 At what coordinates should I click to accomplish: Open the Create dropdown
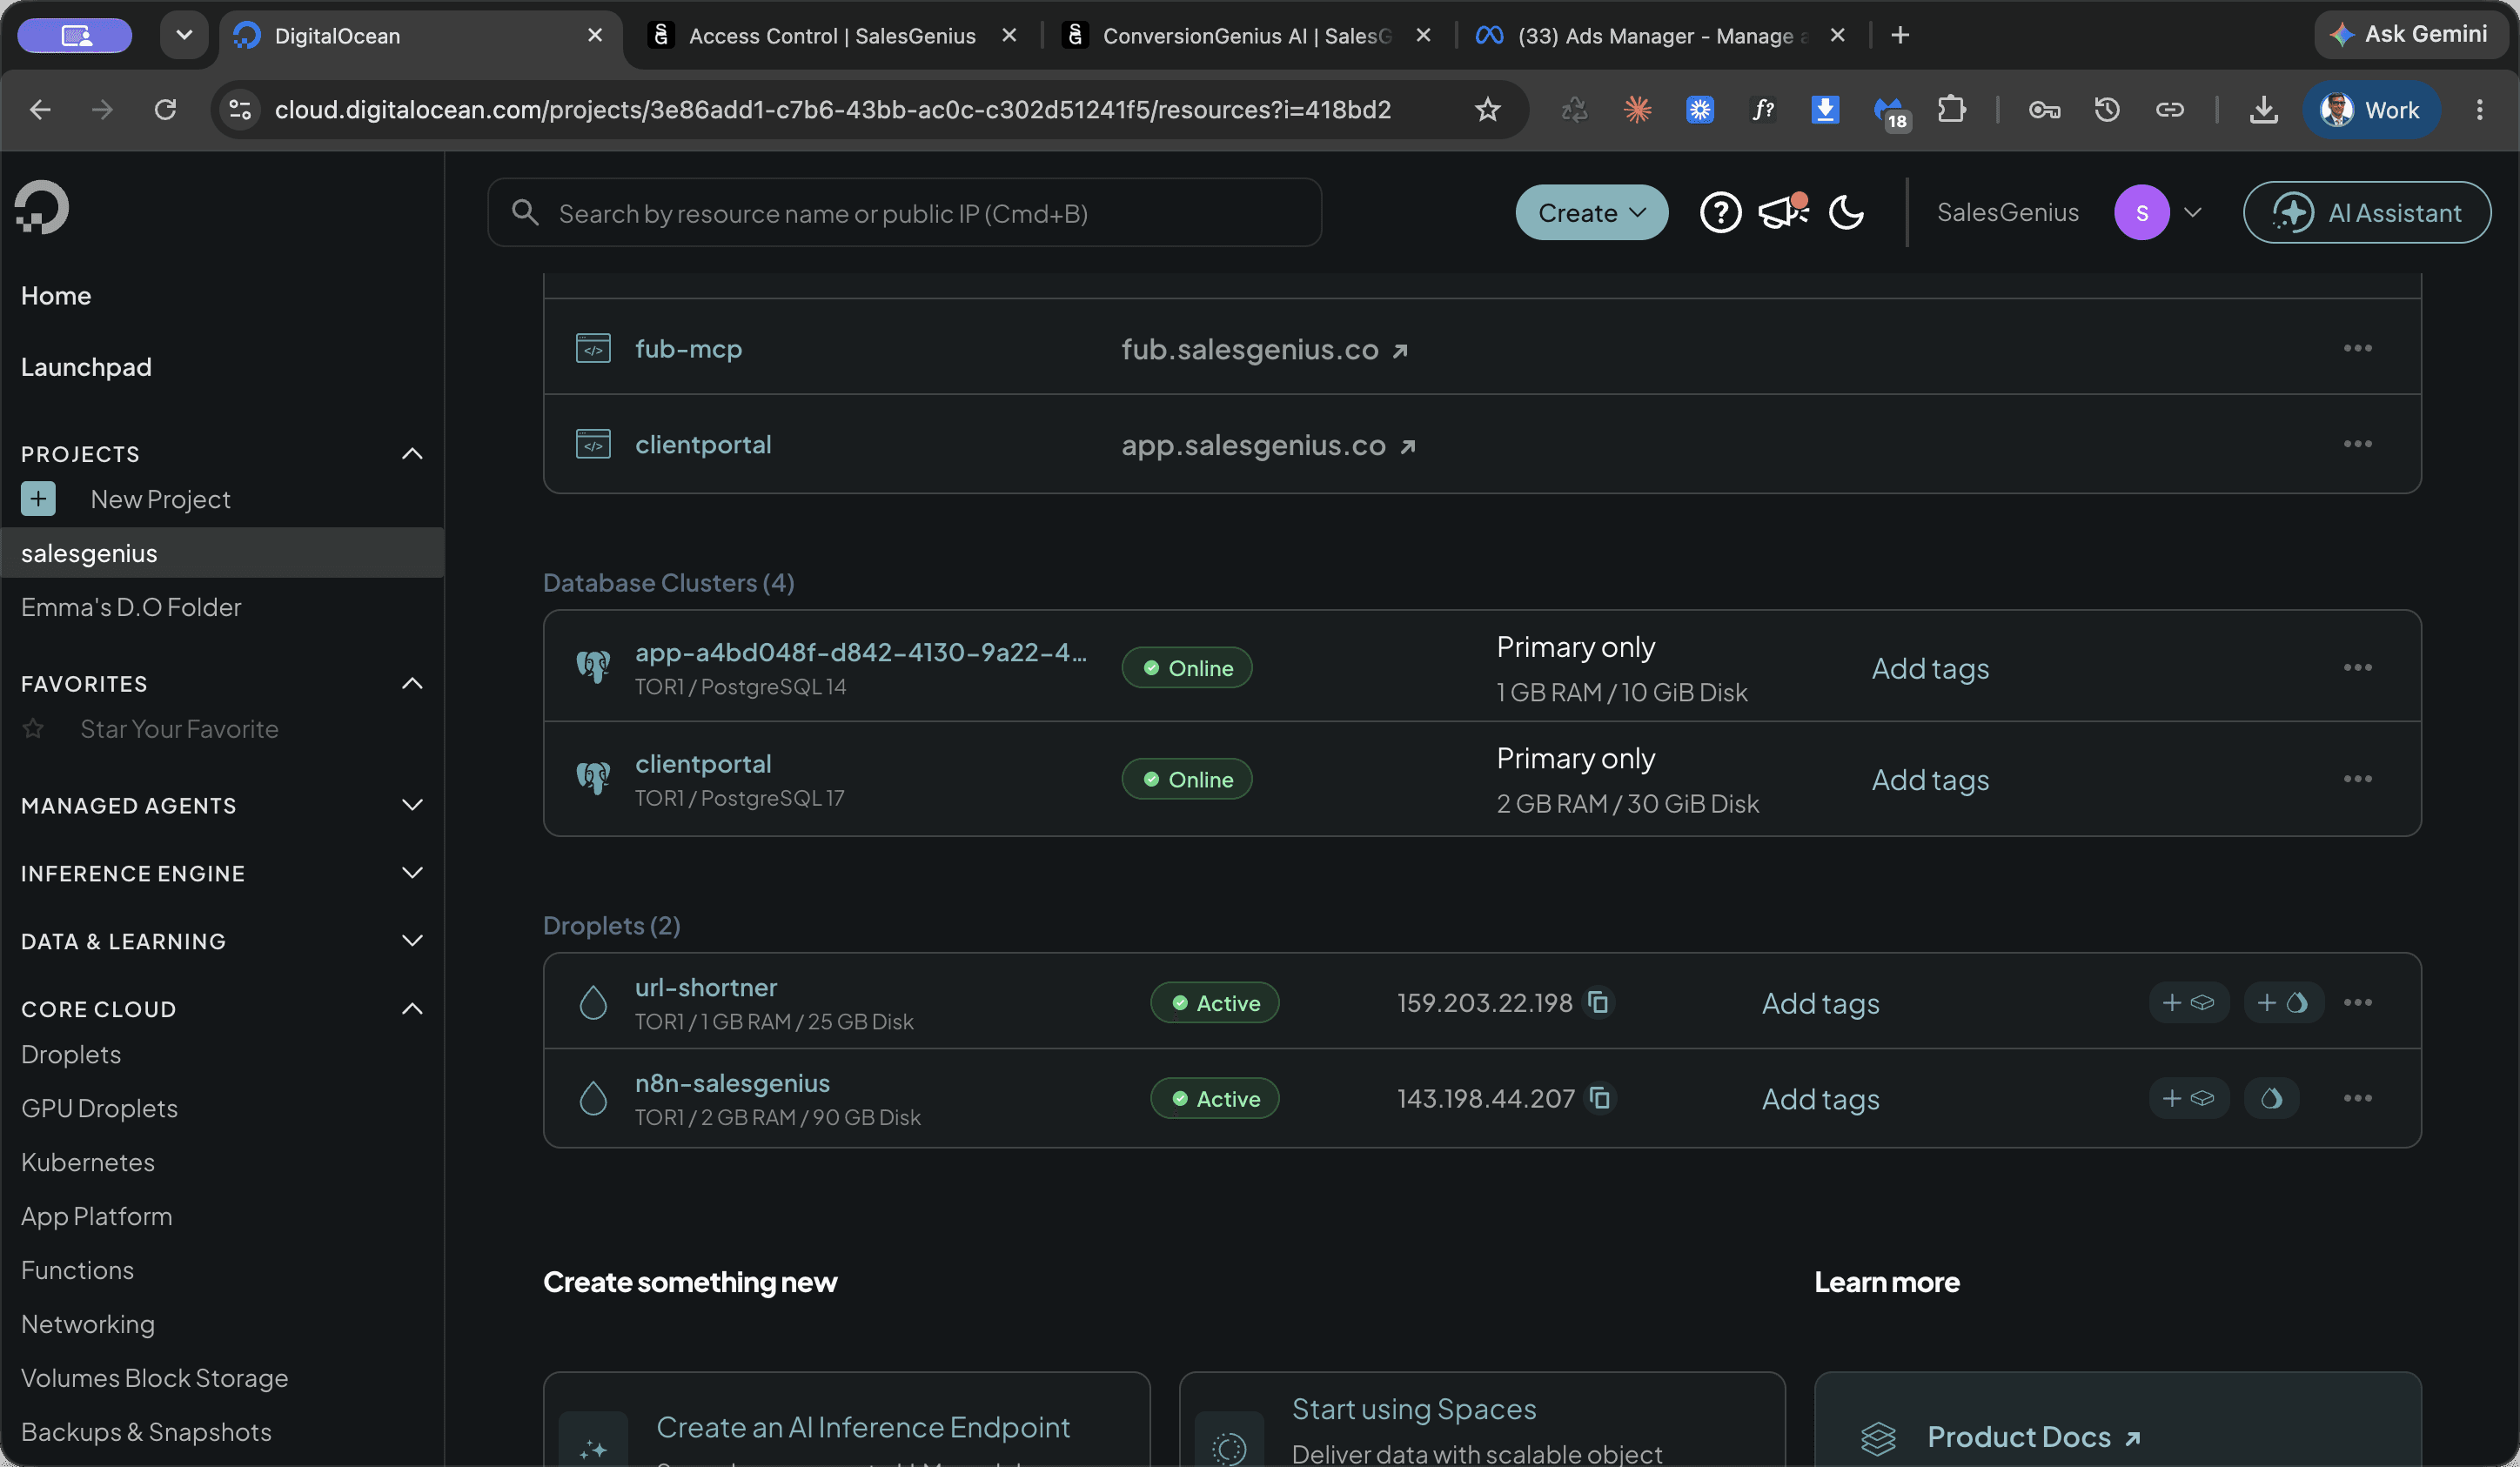(x=1591, y=213)
